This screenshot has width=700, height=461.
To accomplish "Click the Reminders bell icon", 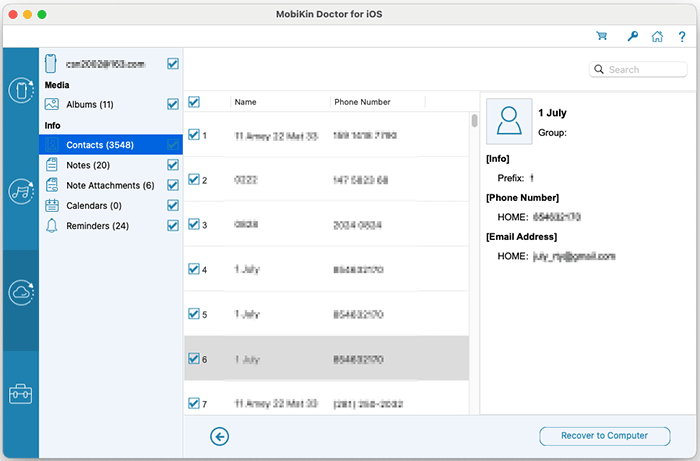I will 52,226.
